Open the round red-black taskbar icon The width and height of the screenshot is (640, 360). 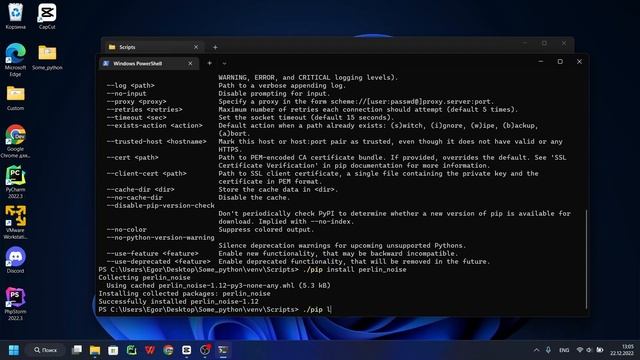205,350
